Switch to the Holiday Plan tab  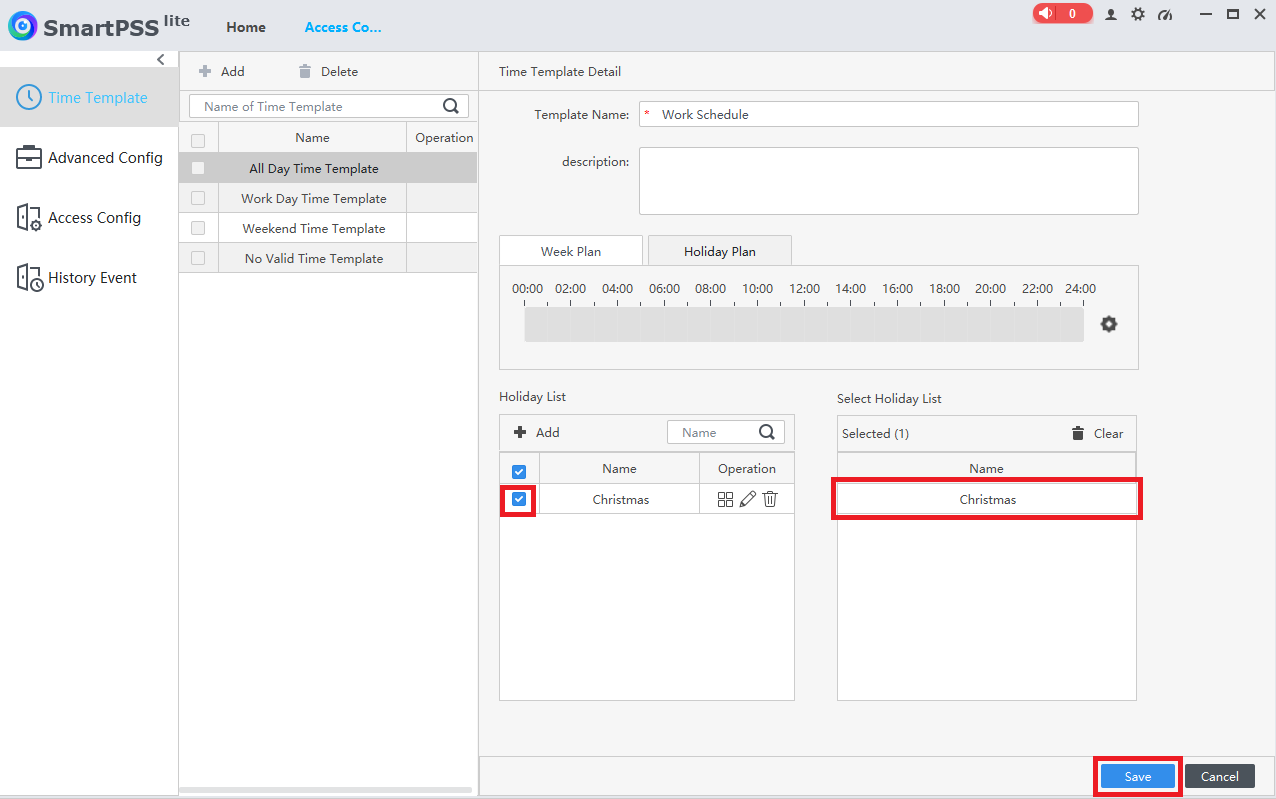point(719,251)
